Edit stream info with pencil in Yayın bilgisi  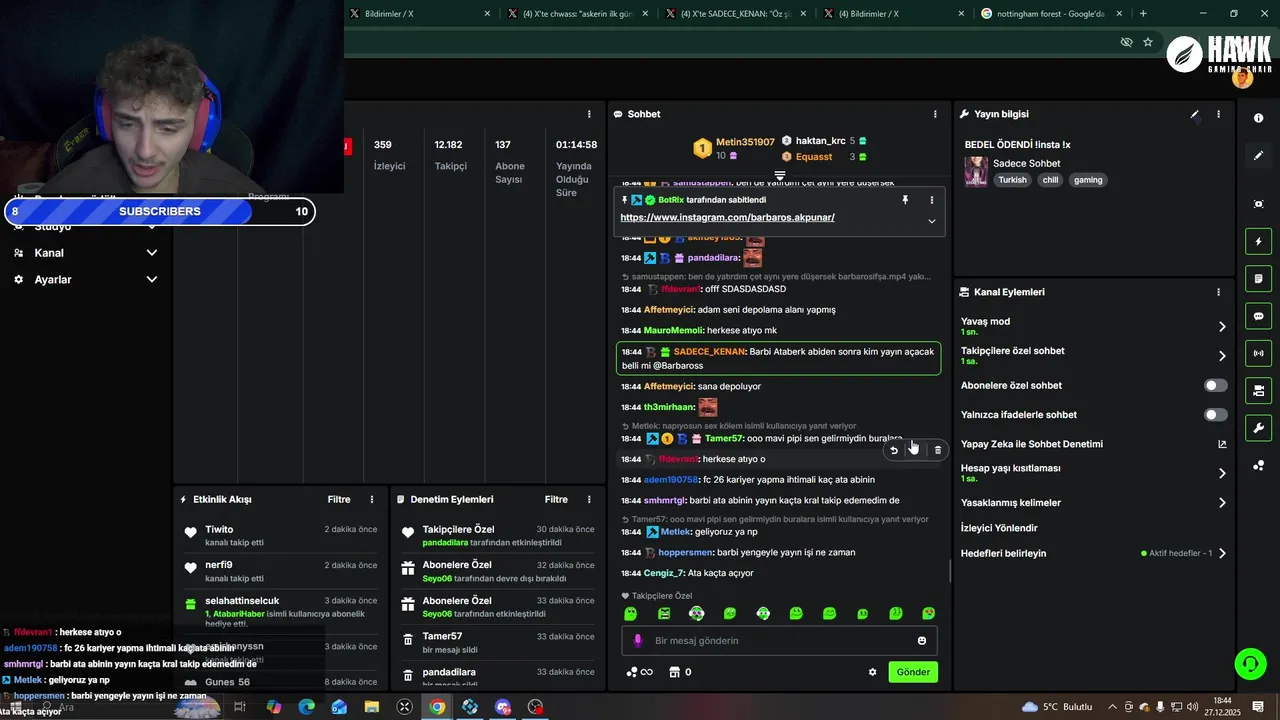(1194, 114)
